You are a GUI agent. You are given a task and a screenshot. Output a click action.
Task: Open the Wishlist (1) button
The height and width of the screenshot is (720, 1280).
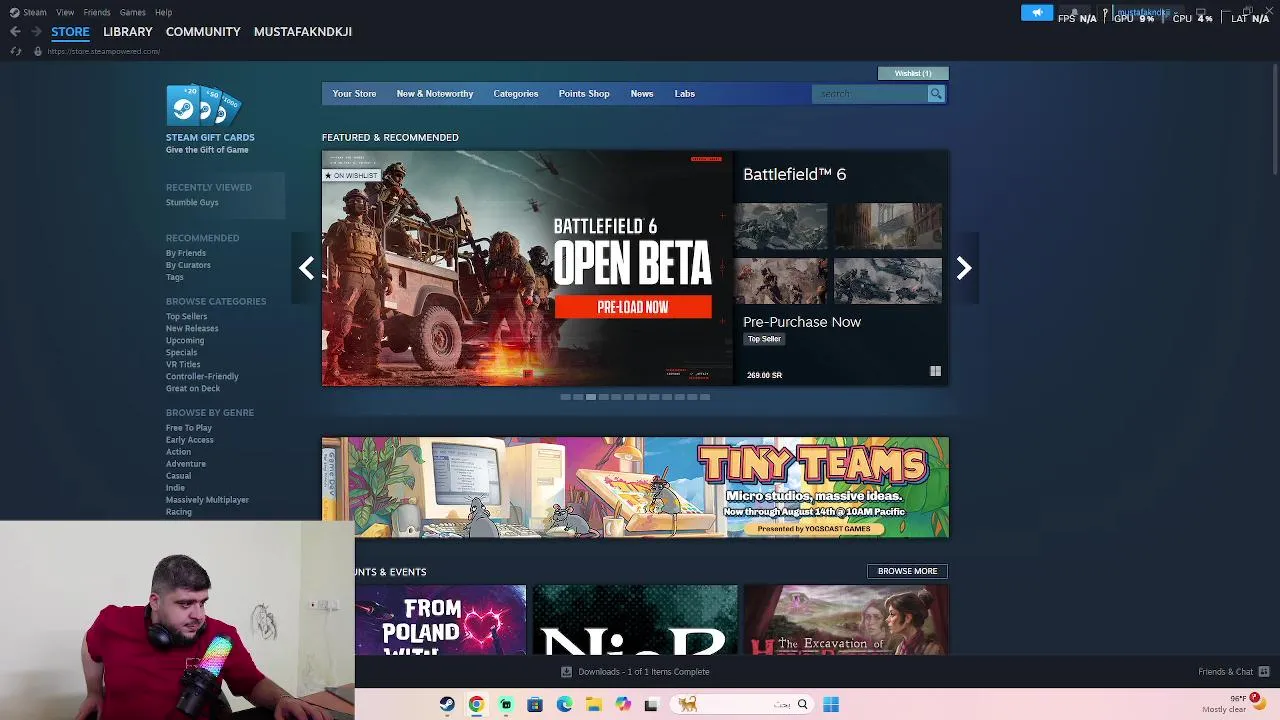click(913, 73)
